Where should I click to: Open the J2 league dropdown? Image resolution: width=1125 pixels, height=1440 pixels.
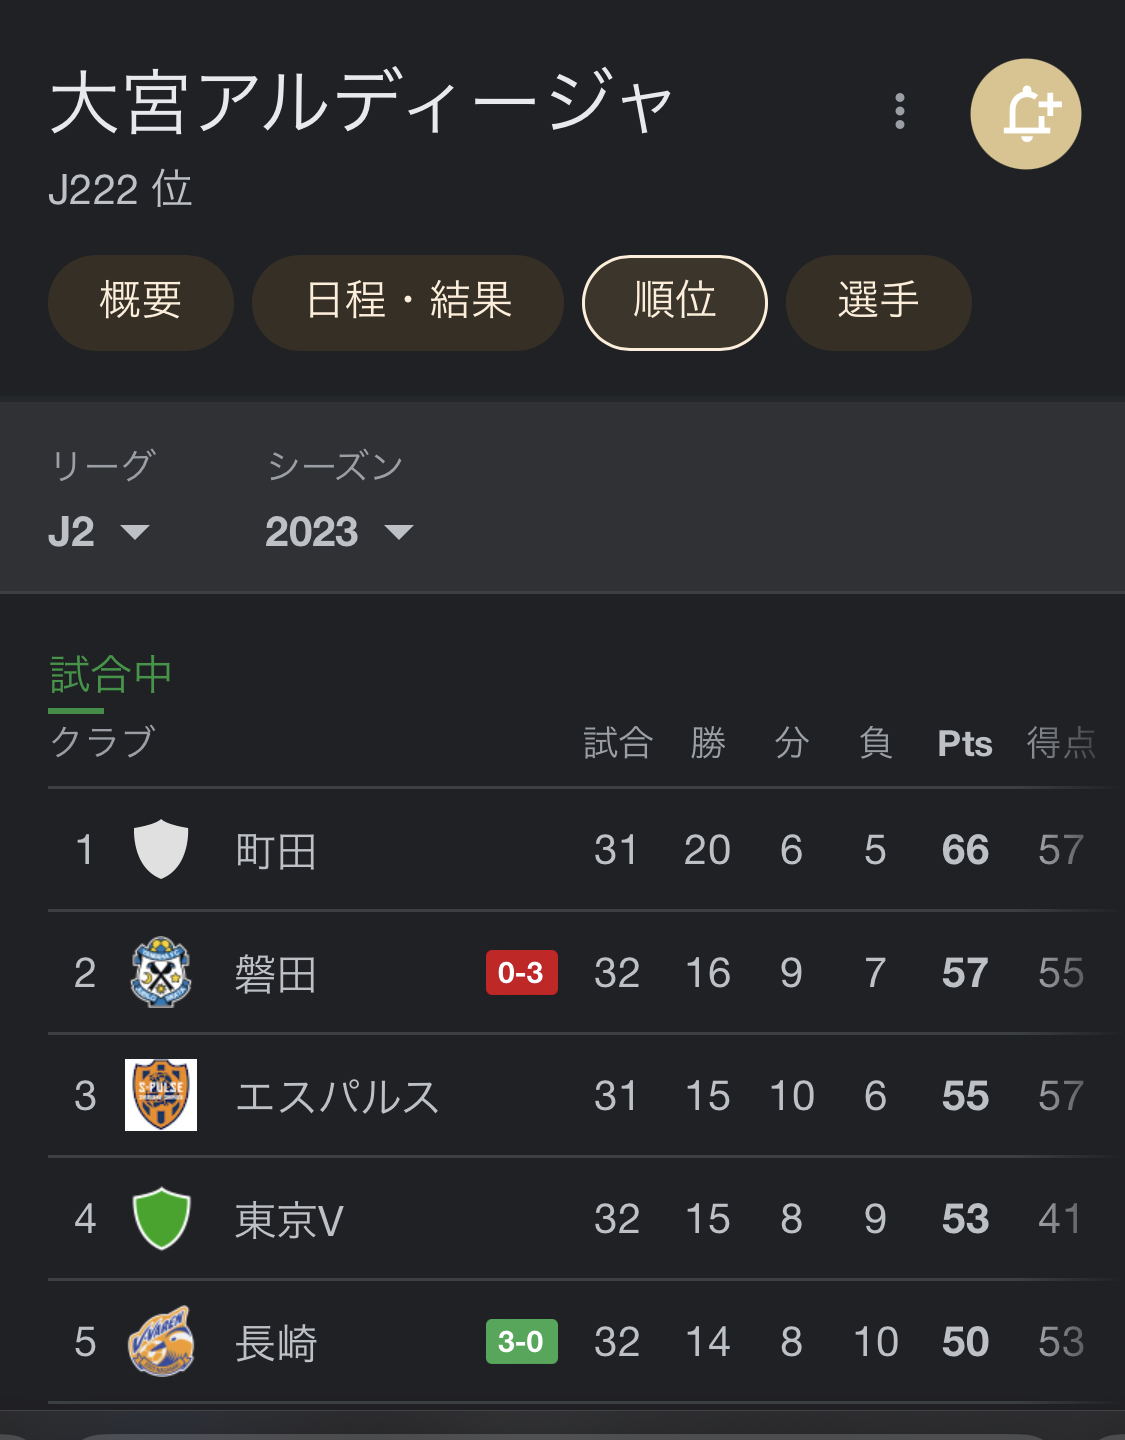[98, 532]
